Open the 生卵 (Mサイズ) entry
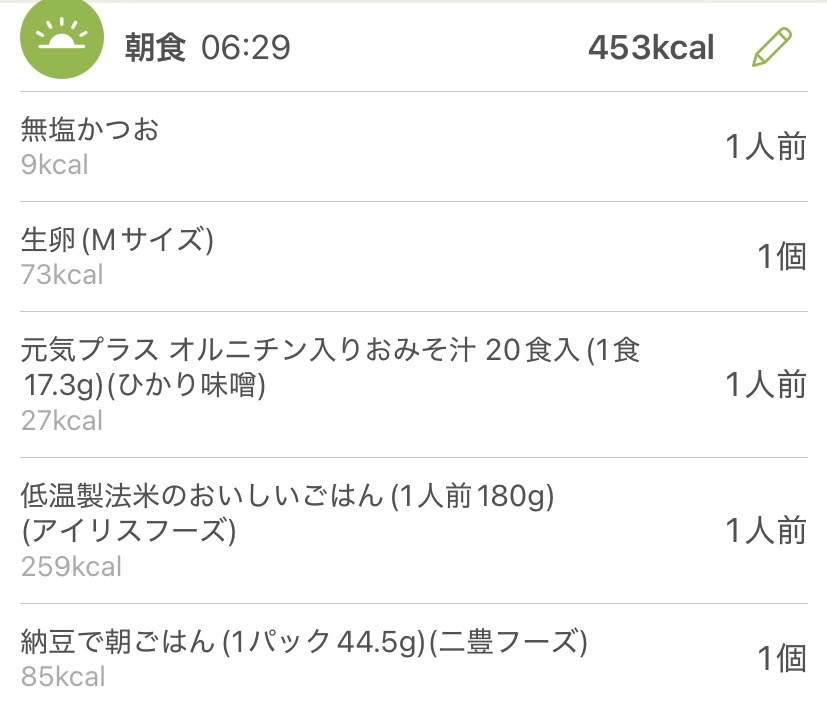Image resolution: width=827 pixels, height=712 pixels. tap(117, 240)
